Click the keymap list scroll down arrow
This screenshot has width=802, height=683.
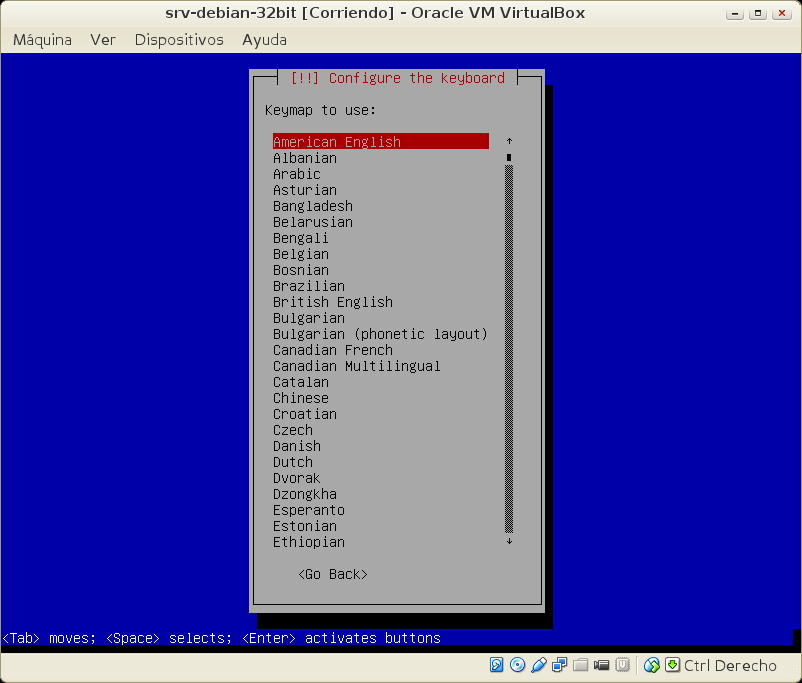pos(509,541)
